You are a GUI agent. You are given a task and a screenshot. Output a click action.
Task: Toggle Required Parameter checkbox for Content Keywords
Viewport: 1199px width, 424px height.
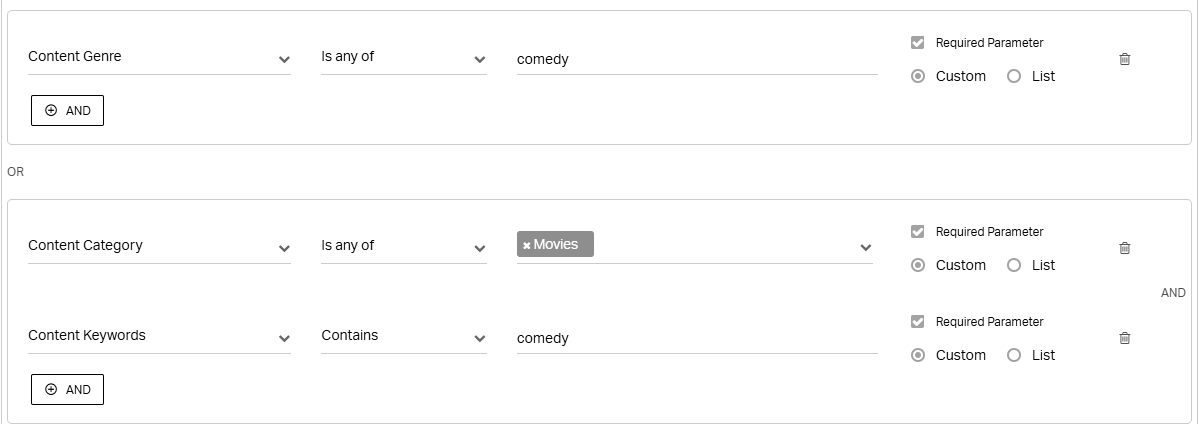918,321
